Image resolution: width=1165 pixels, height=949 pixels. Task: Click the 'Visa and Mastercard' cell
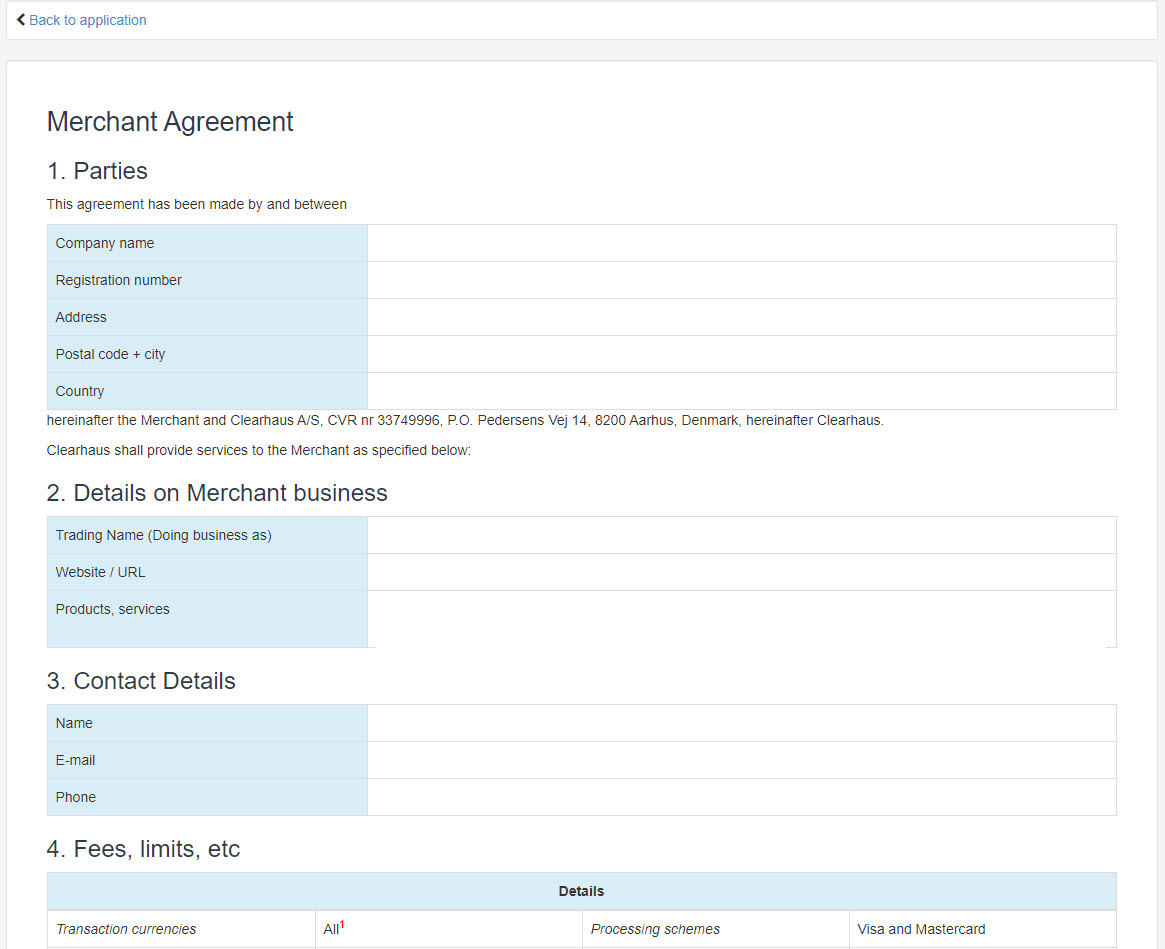click(x=982, y=929)
